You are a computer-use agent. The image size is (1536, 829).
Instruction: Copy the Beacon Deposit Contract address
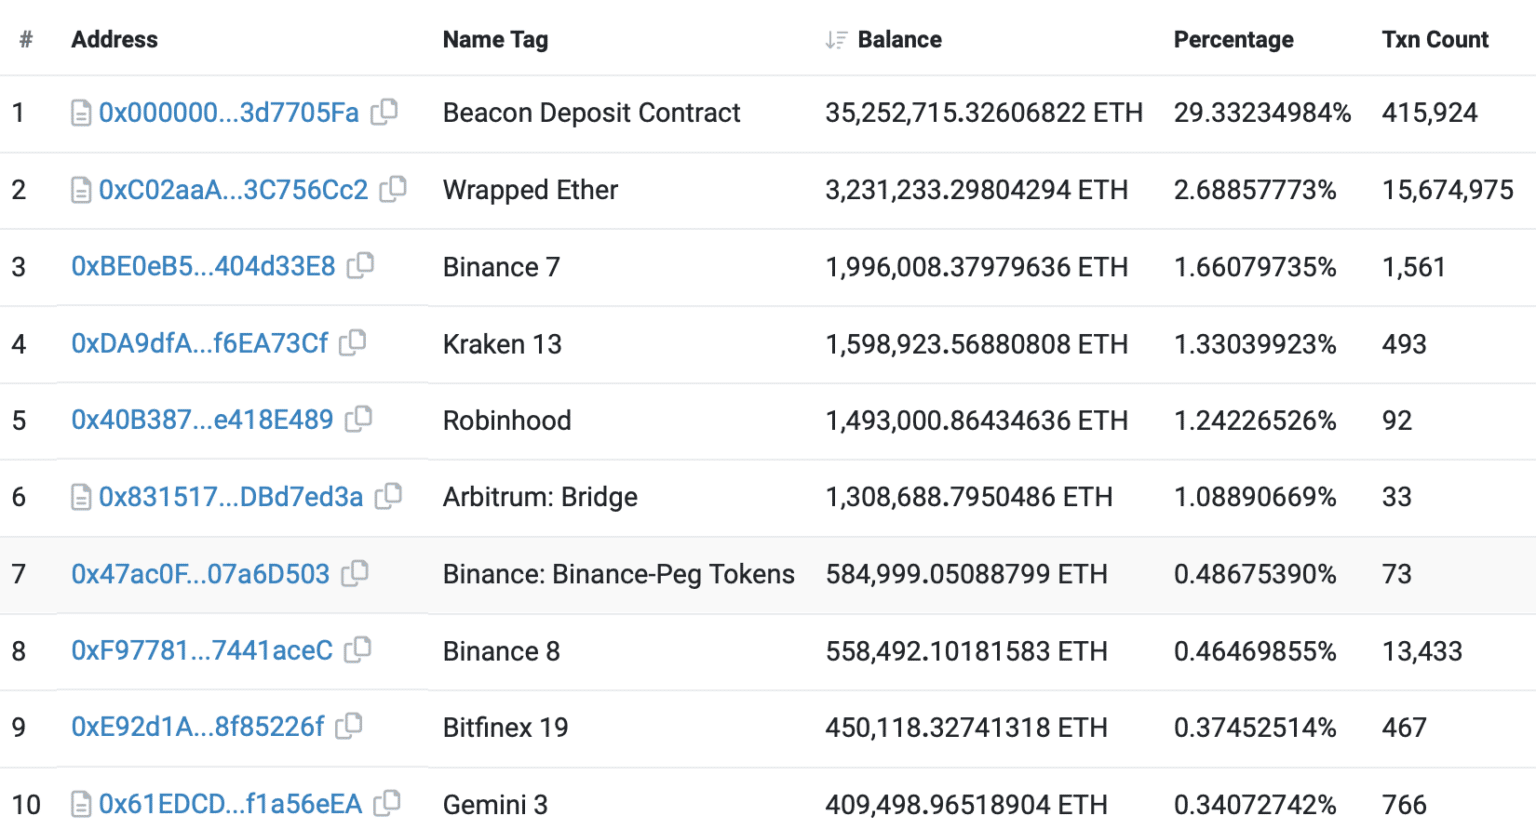[384, 113]
